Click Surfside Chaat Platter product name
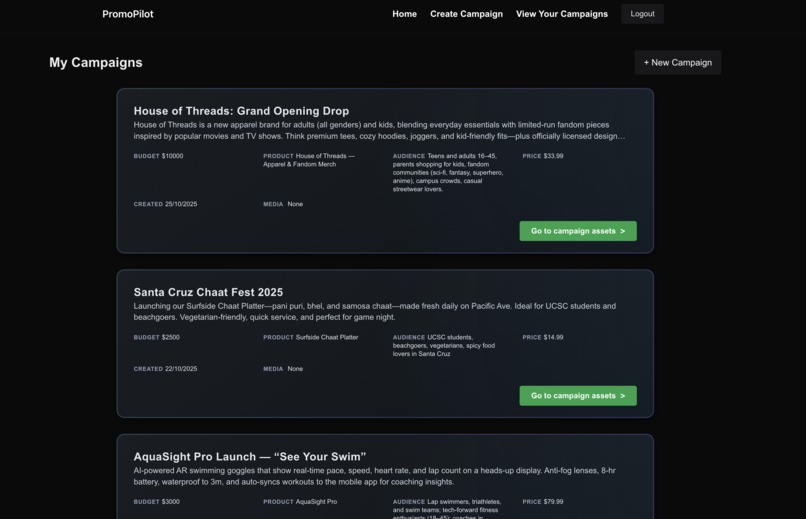The image size is (806, 519). (327, 337)
